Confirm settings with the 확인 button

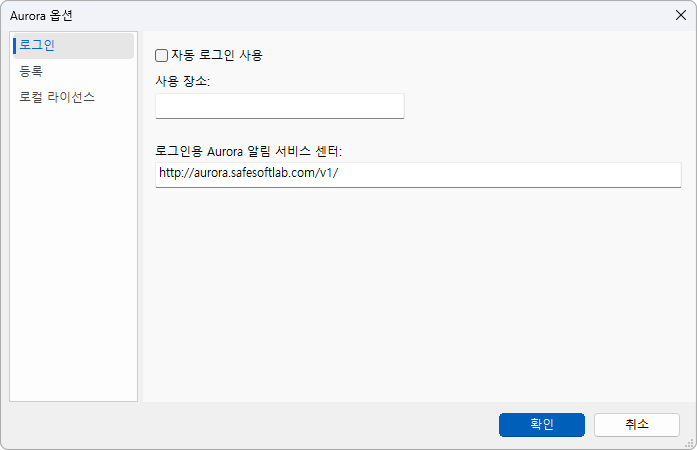click(x=541, y=425)
